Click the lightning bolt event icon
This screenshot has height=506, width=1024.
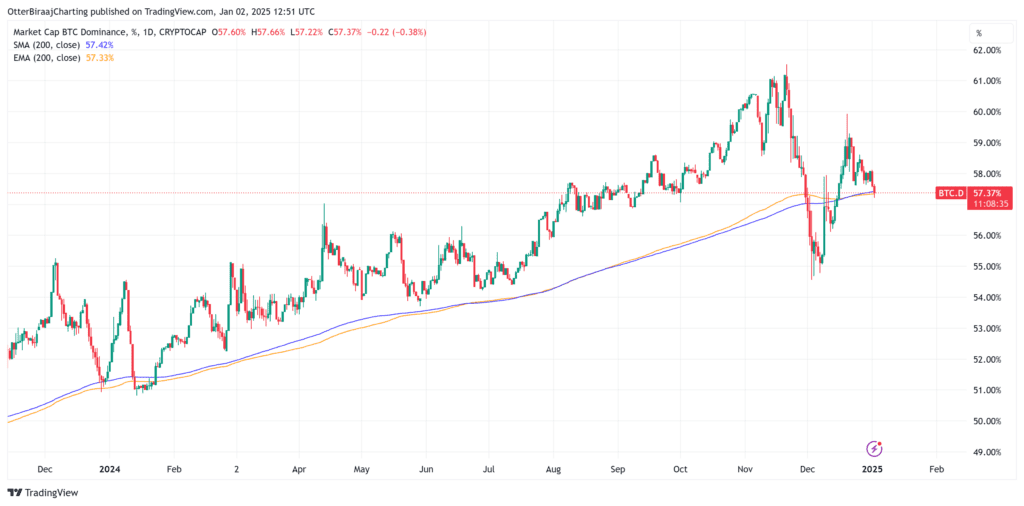click(x=874, y=448)
